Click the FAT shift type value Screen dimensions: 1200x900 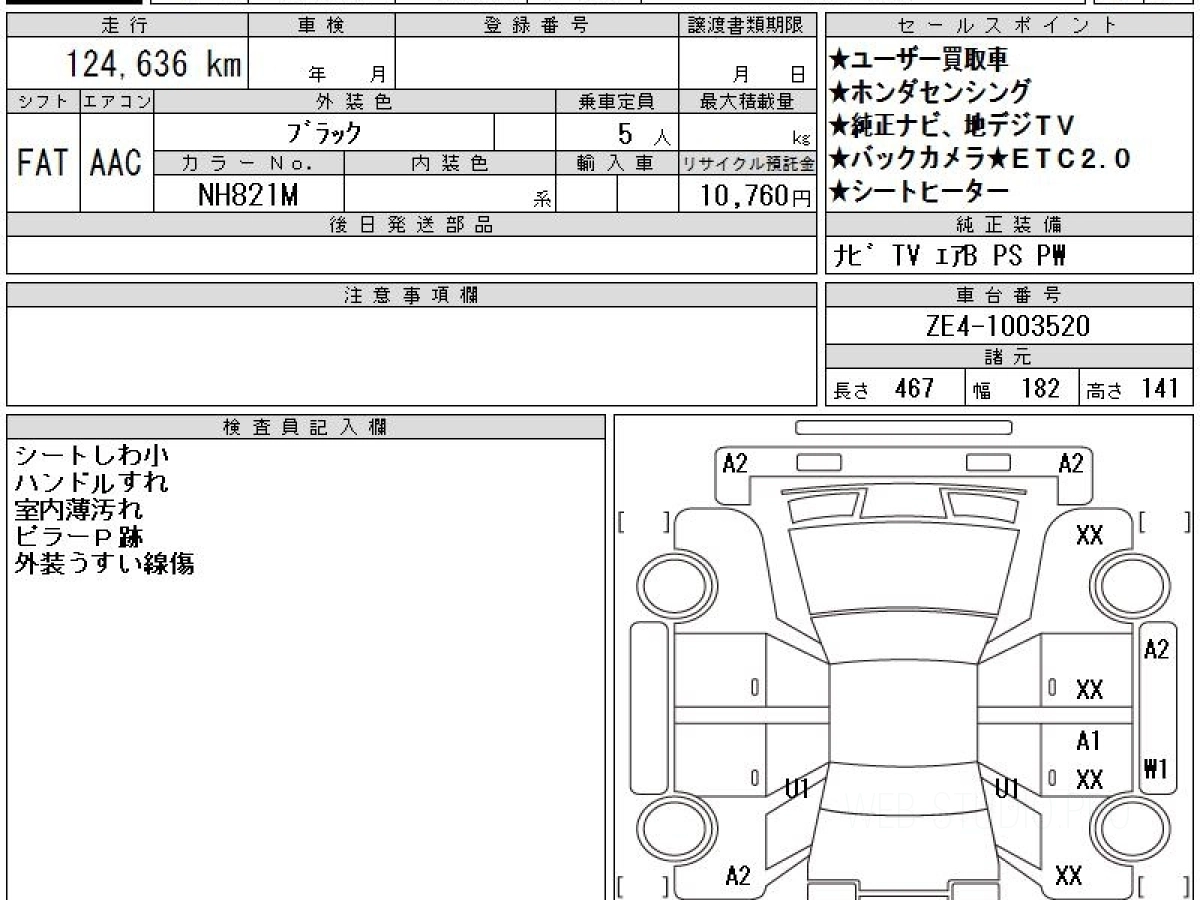pos(43,163)
